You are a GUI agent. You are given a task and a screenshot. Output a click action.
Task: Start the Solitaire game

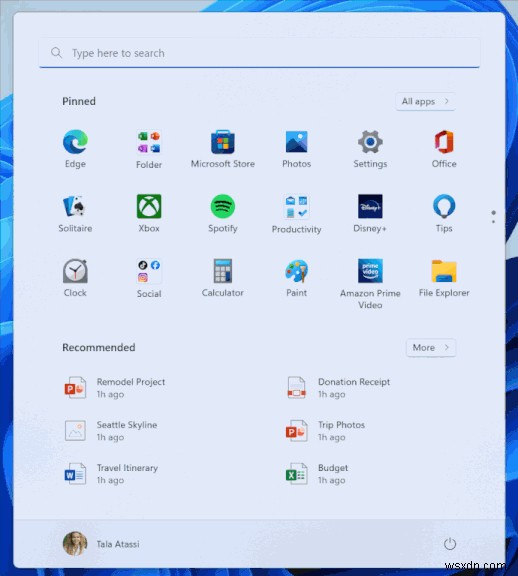tap(75, 213)
